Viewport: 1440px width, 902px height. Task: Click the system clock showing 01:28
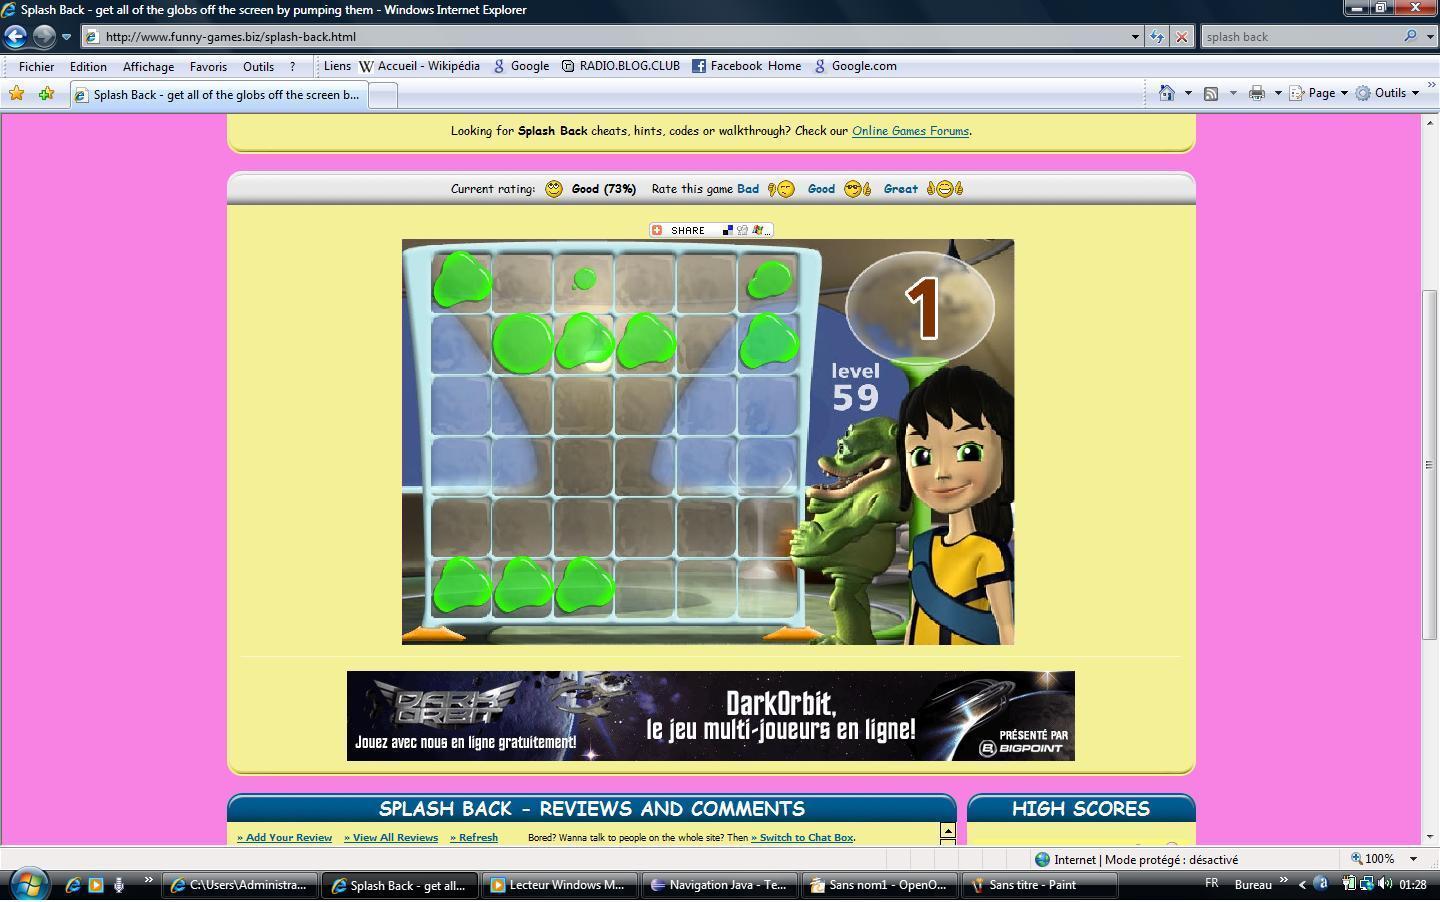(1413, 885)
